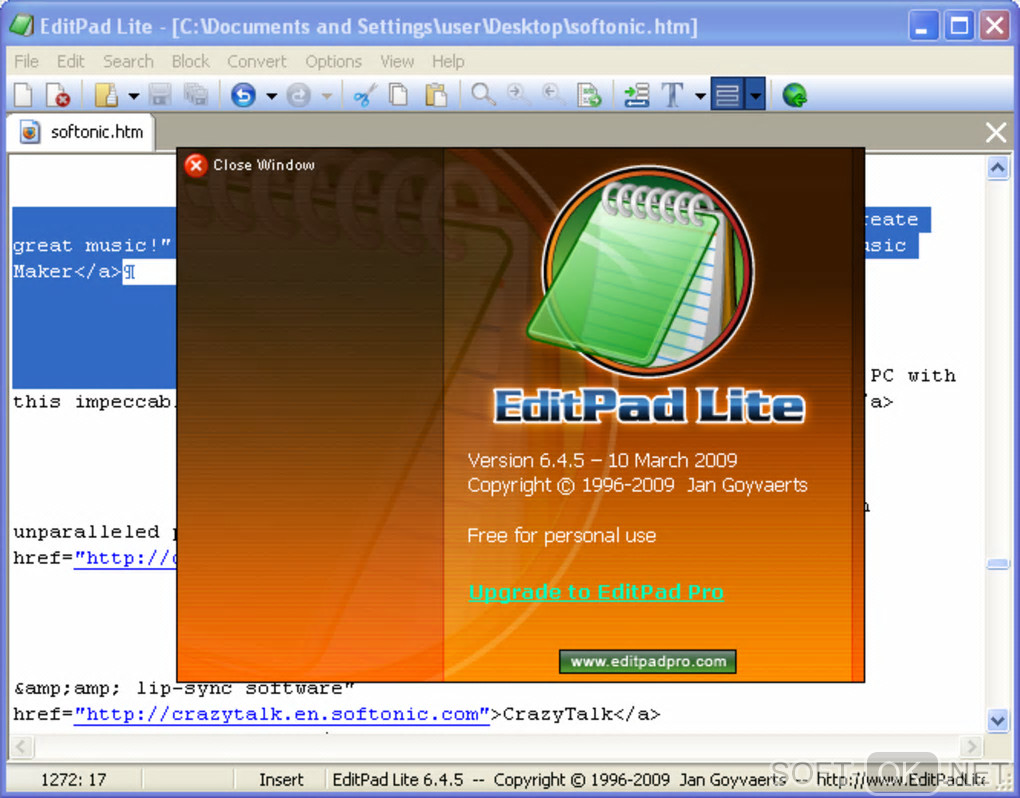The image size is (1020, 798).
Task: Click 'Version 6.4.5 – 10 March 2009' text
Action: (x=602, y=460)
